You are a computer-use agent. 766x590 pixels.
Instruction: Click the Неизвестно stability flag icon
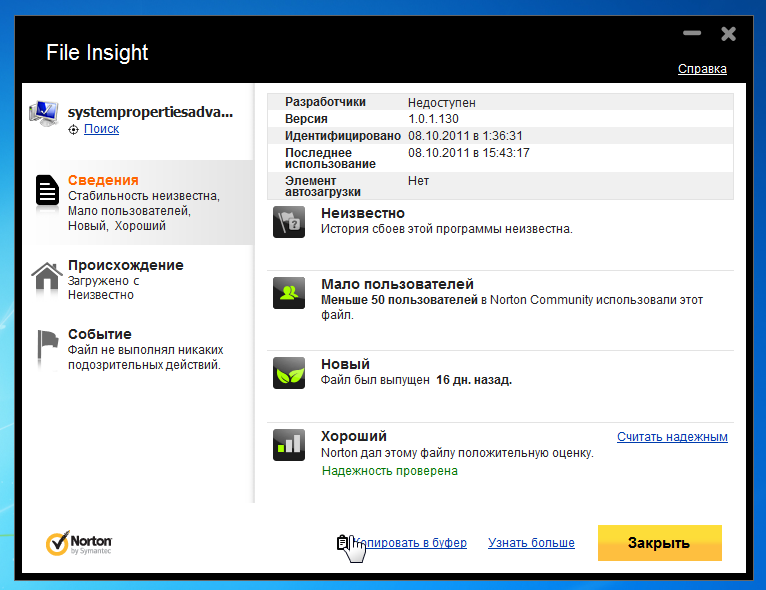click(x=289, y=222)
